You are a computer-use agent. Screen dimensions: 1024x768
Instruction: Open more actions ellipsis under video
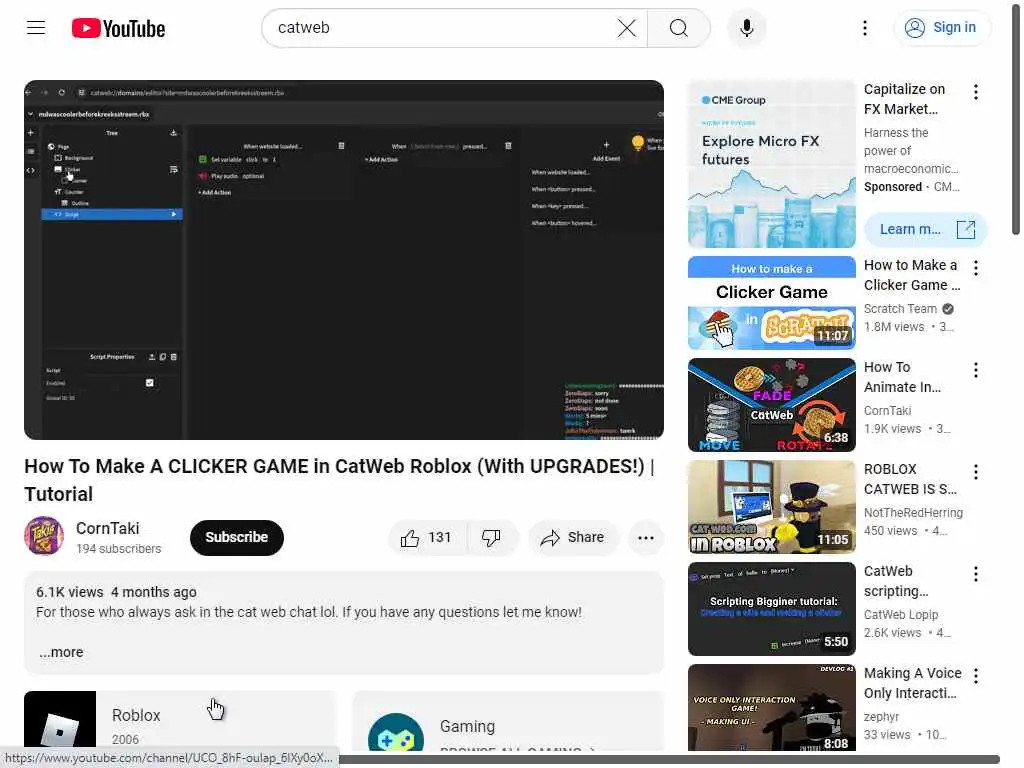tap(645, 537)
